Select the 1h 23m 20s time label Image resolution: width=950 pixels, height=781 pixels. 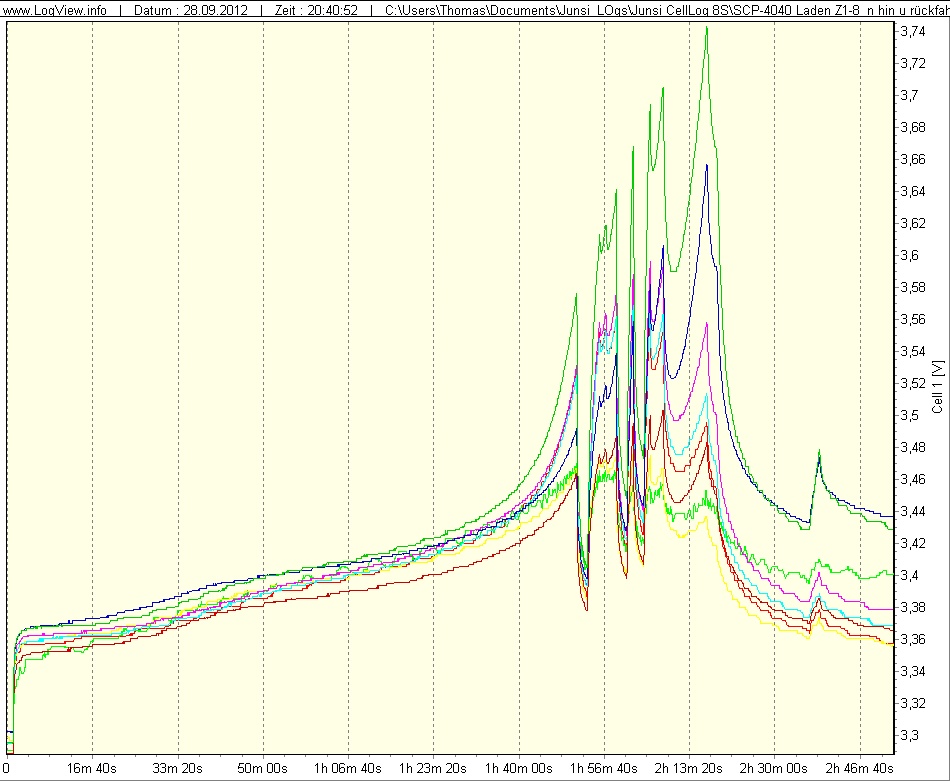tap(433, 768)
